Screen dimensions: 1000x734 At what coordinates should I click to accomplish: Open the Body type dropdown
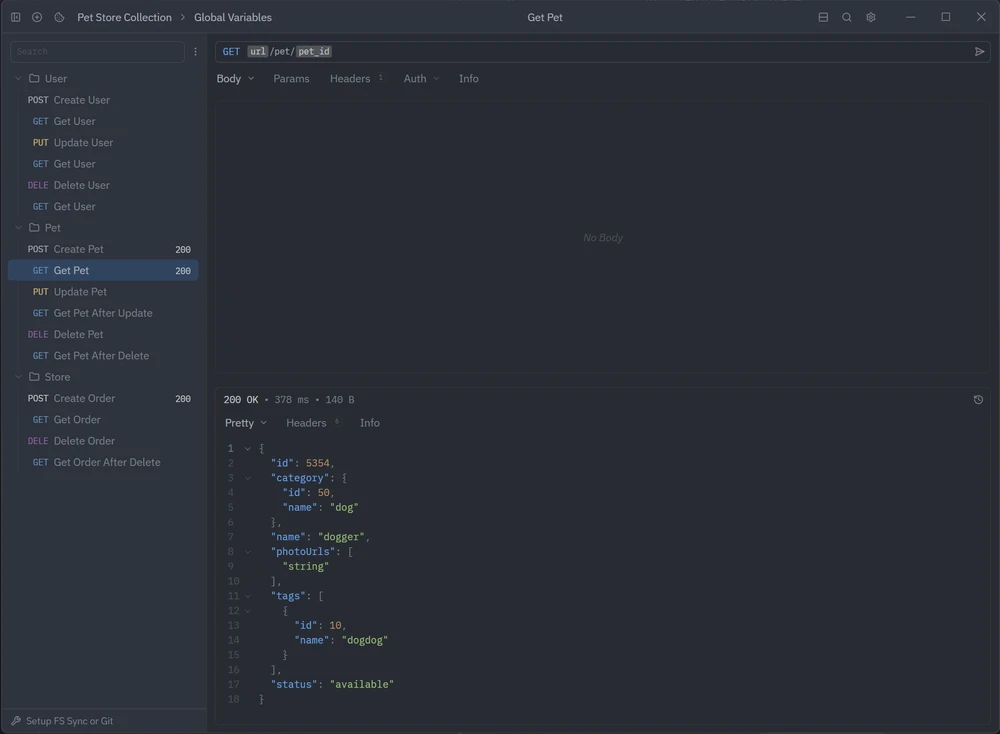point(235,78)
